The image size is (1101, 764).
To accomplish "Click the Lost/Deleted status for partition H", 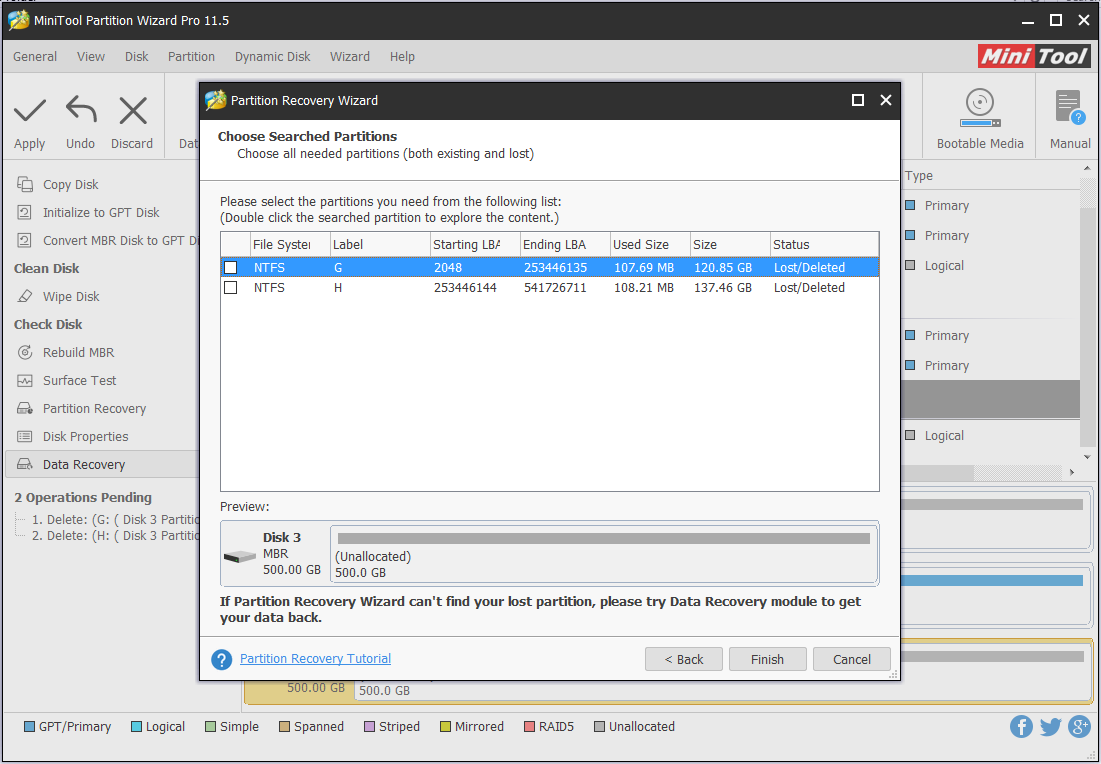I will pyautogui.click(x=809, y=288).
